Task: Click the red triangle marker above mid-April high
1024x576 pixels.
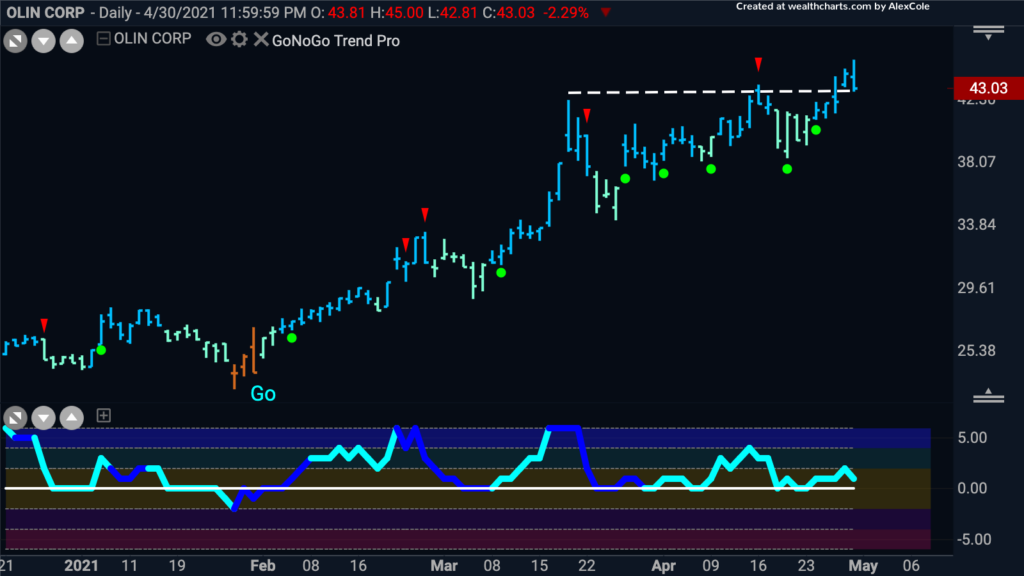Action: pos(758,64)
